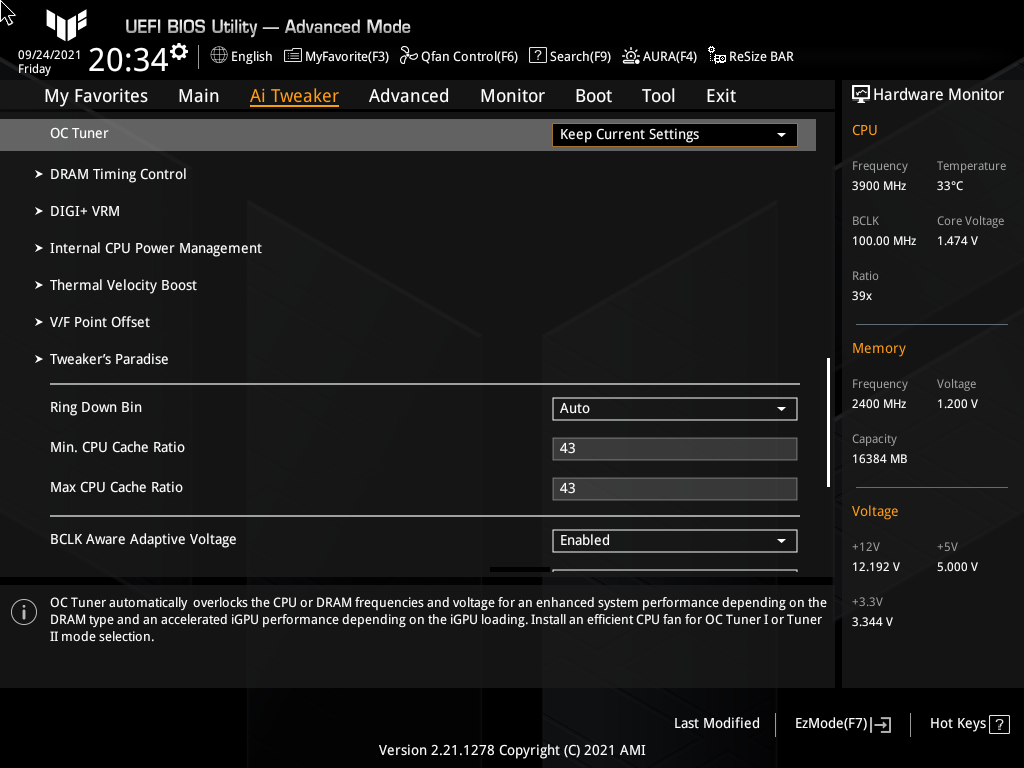
Task: Click the Memory frequency 2400 MHz value
Action: click(x=878, y=404)
